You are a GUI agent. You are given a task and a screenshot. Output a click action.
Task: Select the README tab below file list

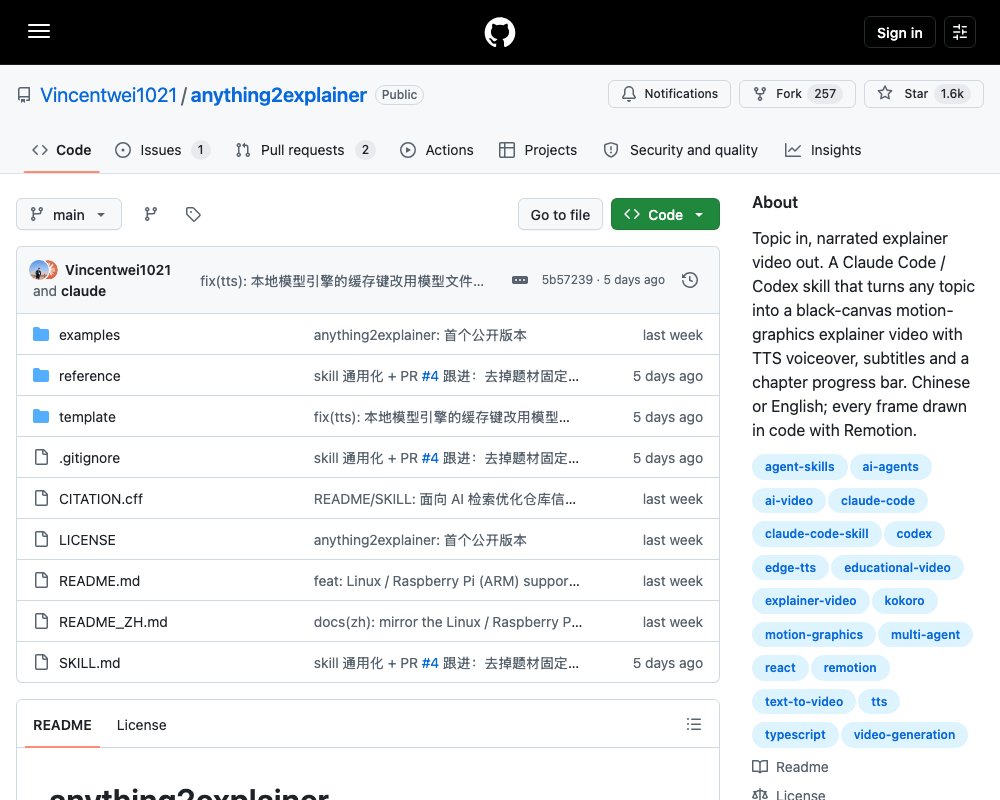(62, 725)
